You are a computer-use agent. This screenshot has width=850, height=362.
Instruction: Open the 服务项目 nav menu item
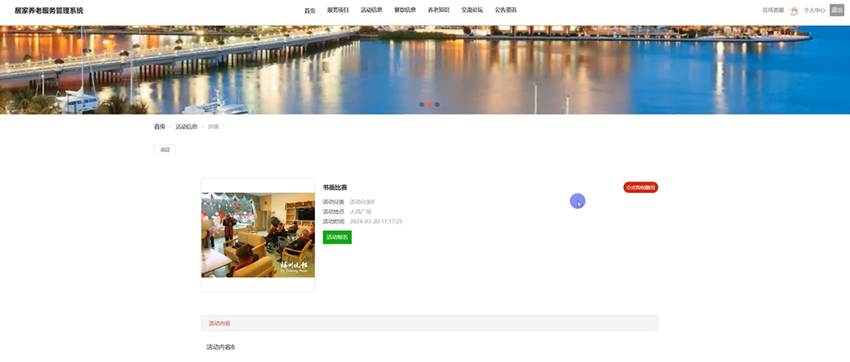tap(338, 10)
